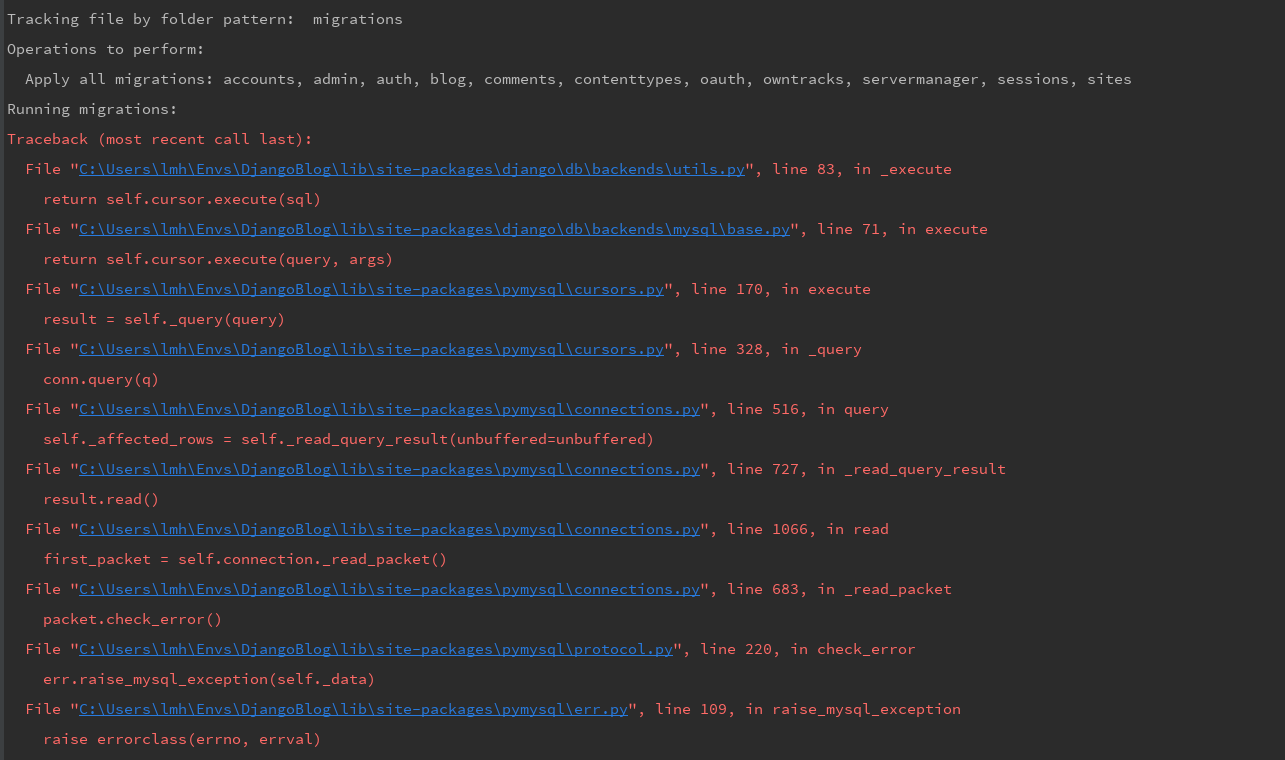Screen dimensions: 1285x760
Task: Click the 'result = self._query(query)' line
Action: [164, 319]
